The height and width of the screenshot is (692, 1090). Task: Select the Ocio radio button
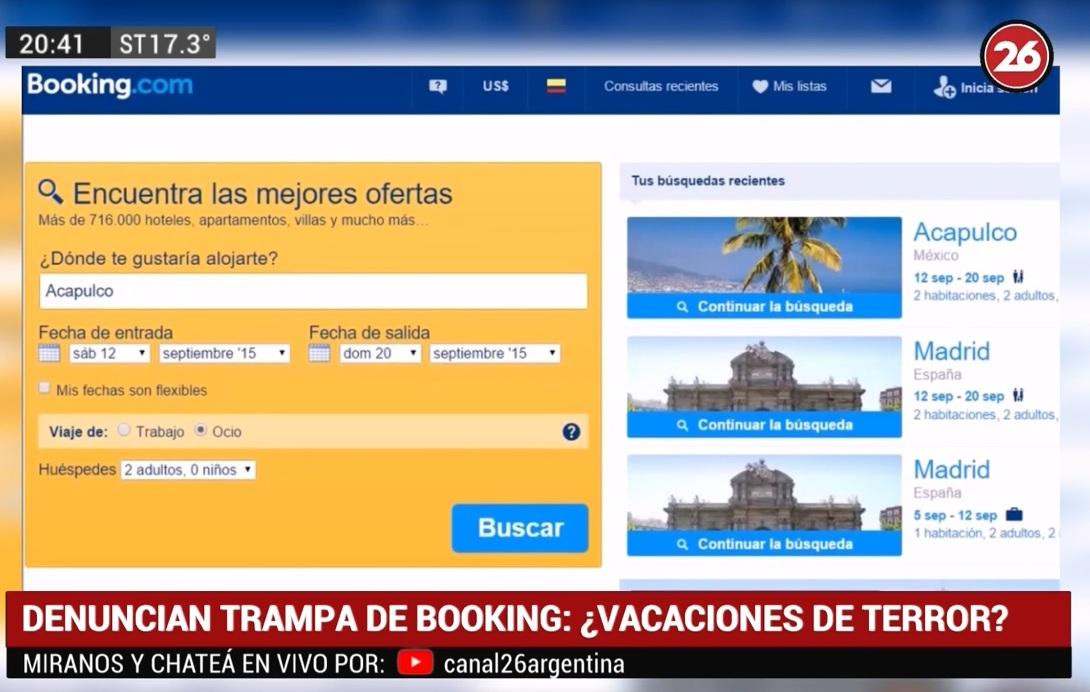tap(200, 430)
